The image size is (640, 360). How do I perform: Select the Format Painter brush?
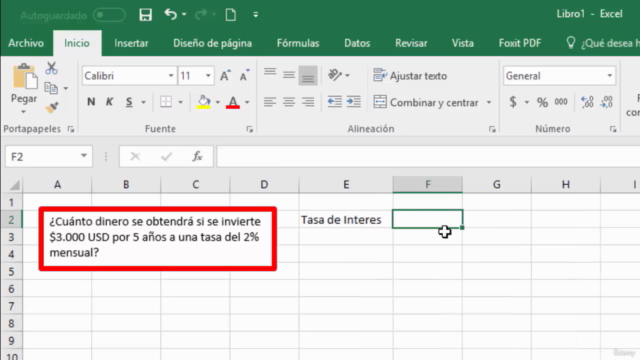click(52, 107)
